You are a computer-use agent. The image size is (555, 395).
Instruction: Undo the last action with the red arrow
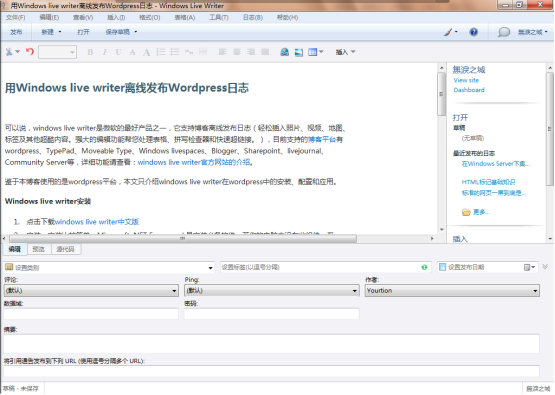(30, 52)
